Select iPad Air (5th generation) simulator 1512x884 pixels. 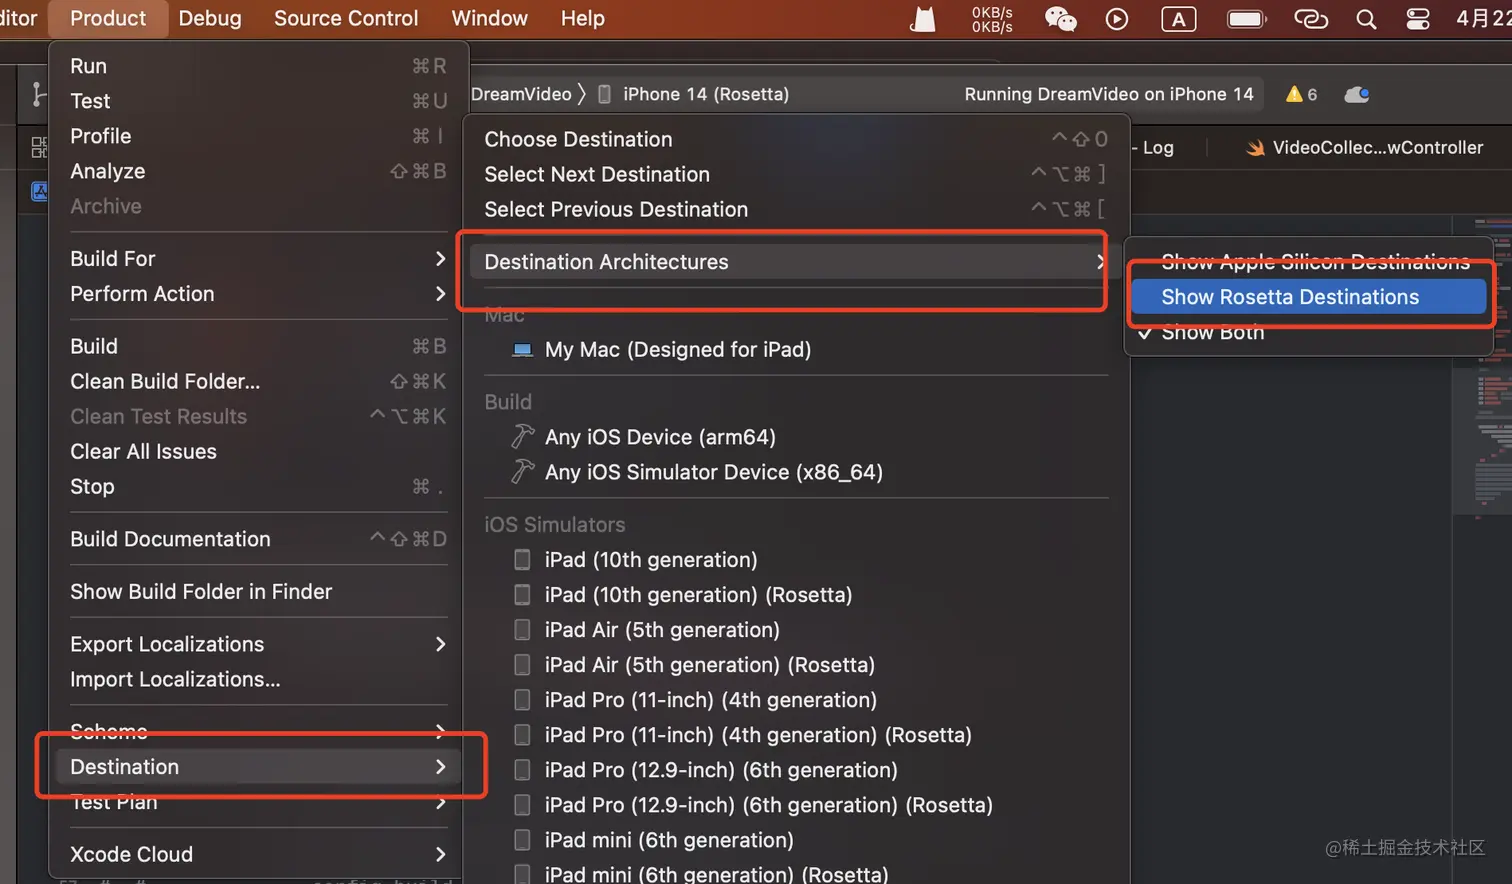796,630
